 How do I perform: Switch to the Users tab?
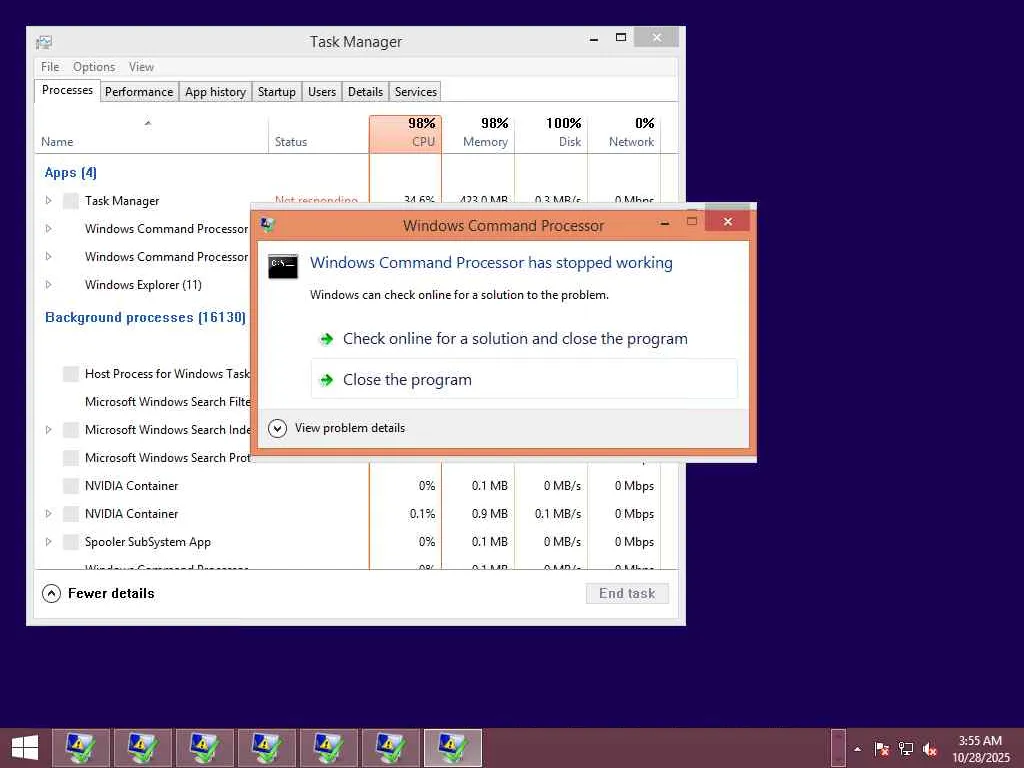click(322, 91)
